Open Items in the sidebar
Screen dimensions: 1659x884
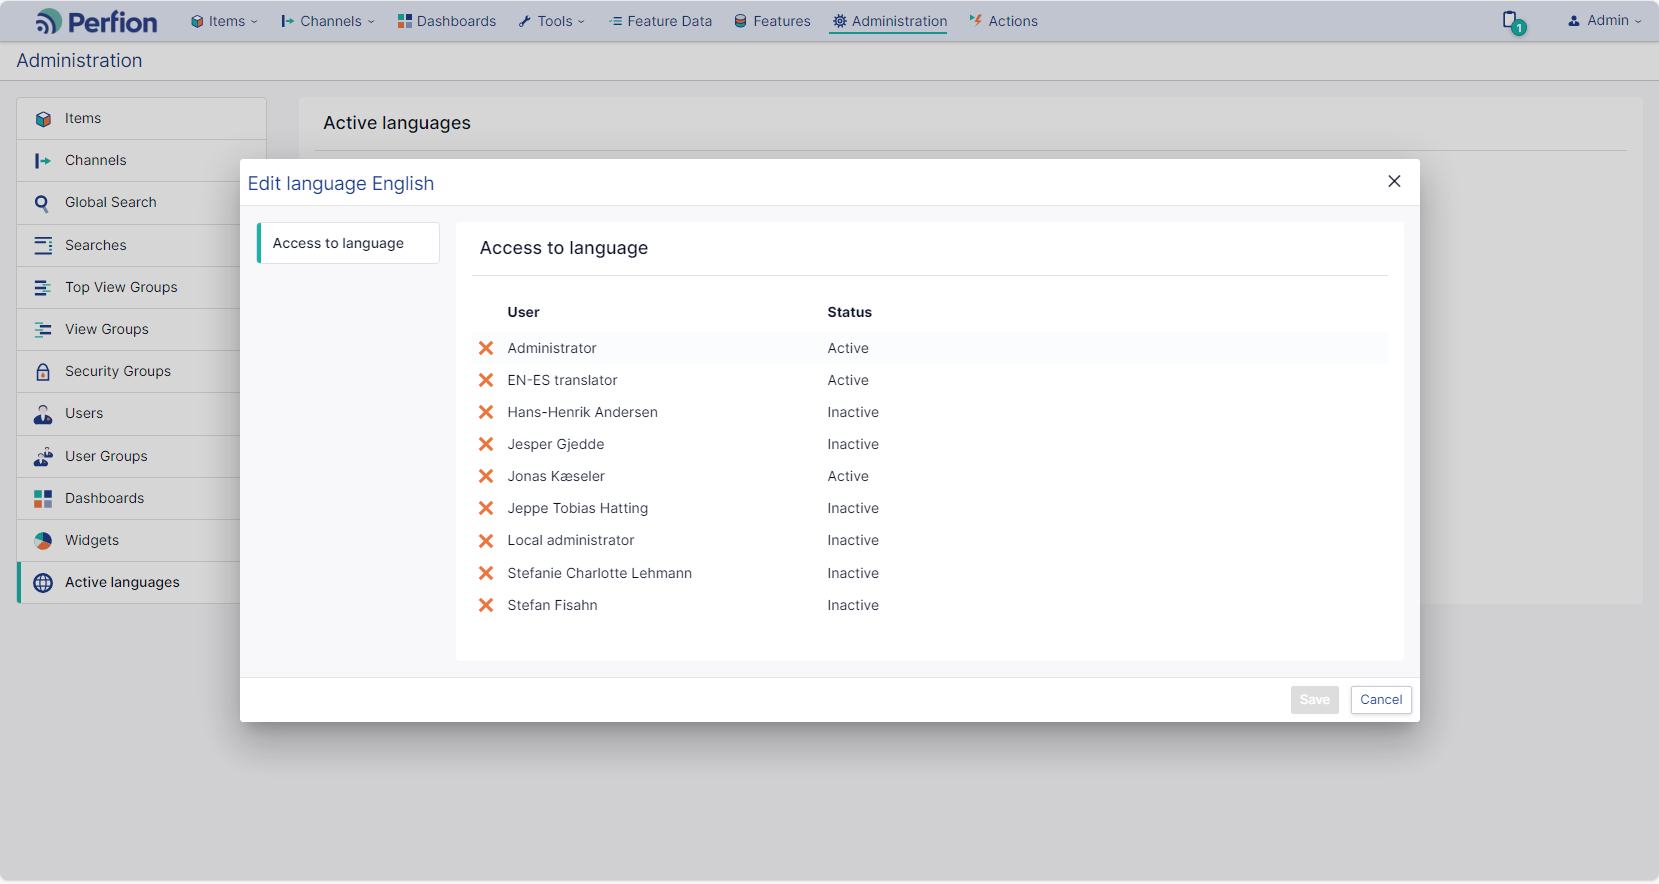coord(141,119)
